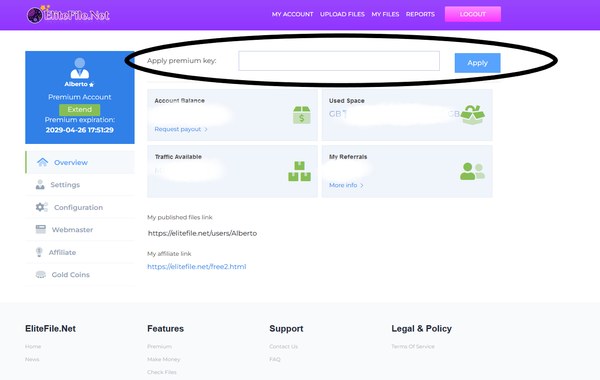
Task: Click the user avatar icon above Alberto
Action: (x=80, y=68)
